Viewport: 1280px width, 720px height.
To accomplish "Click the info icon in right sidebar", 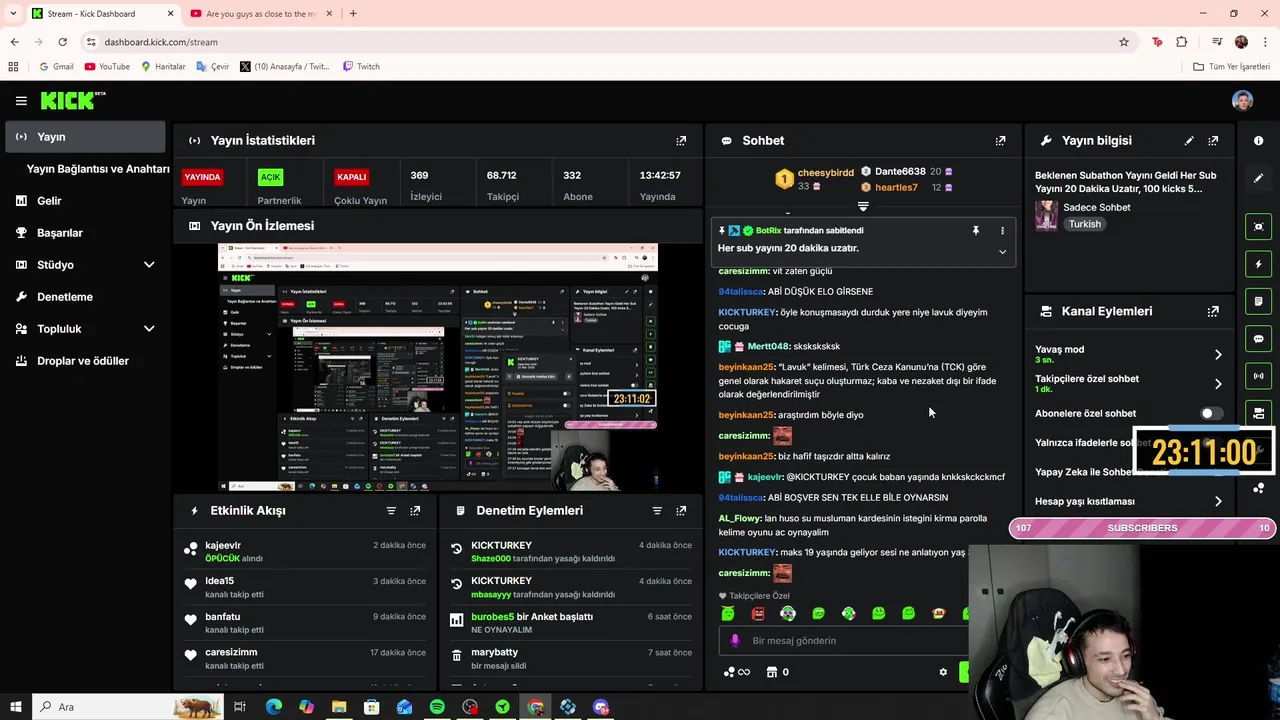I will click(x=1258, y=141).
